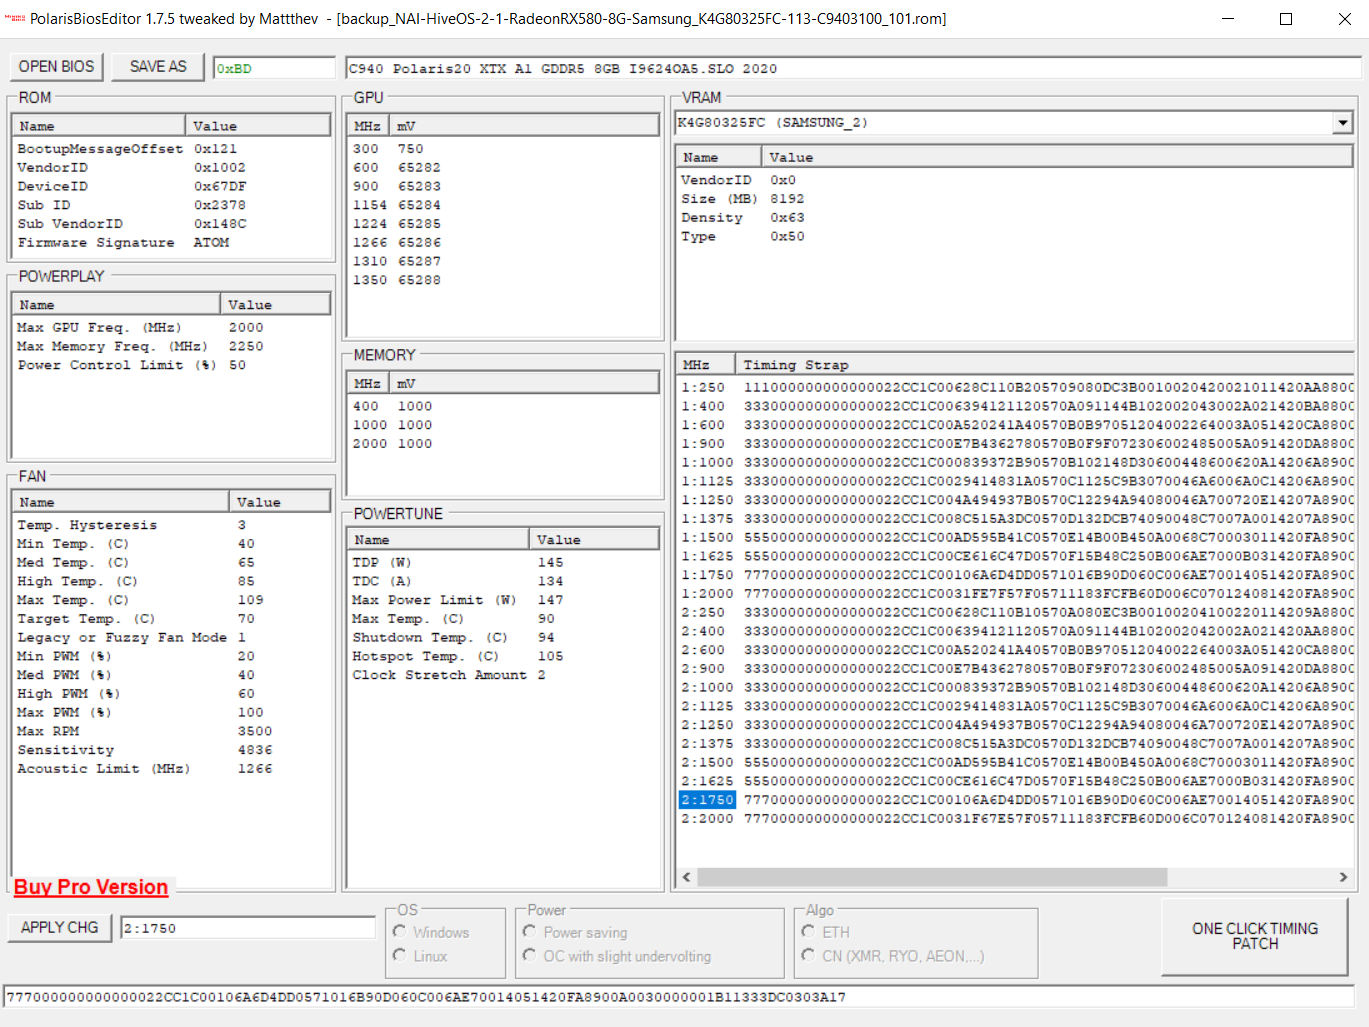Choose OC with slight undervolting option
Screen dimensions: 1369x1027
point(530,956)
